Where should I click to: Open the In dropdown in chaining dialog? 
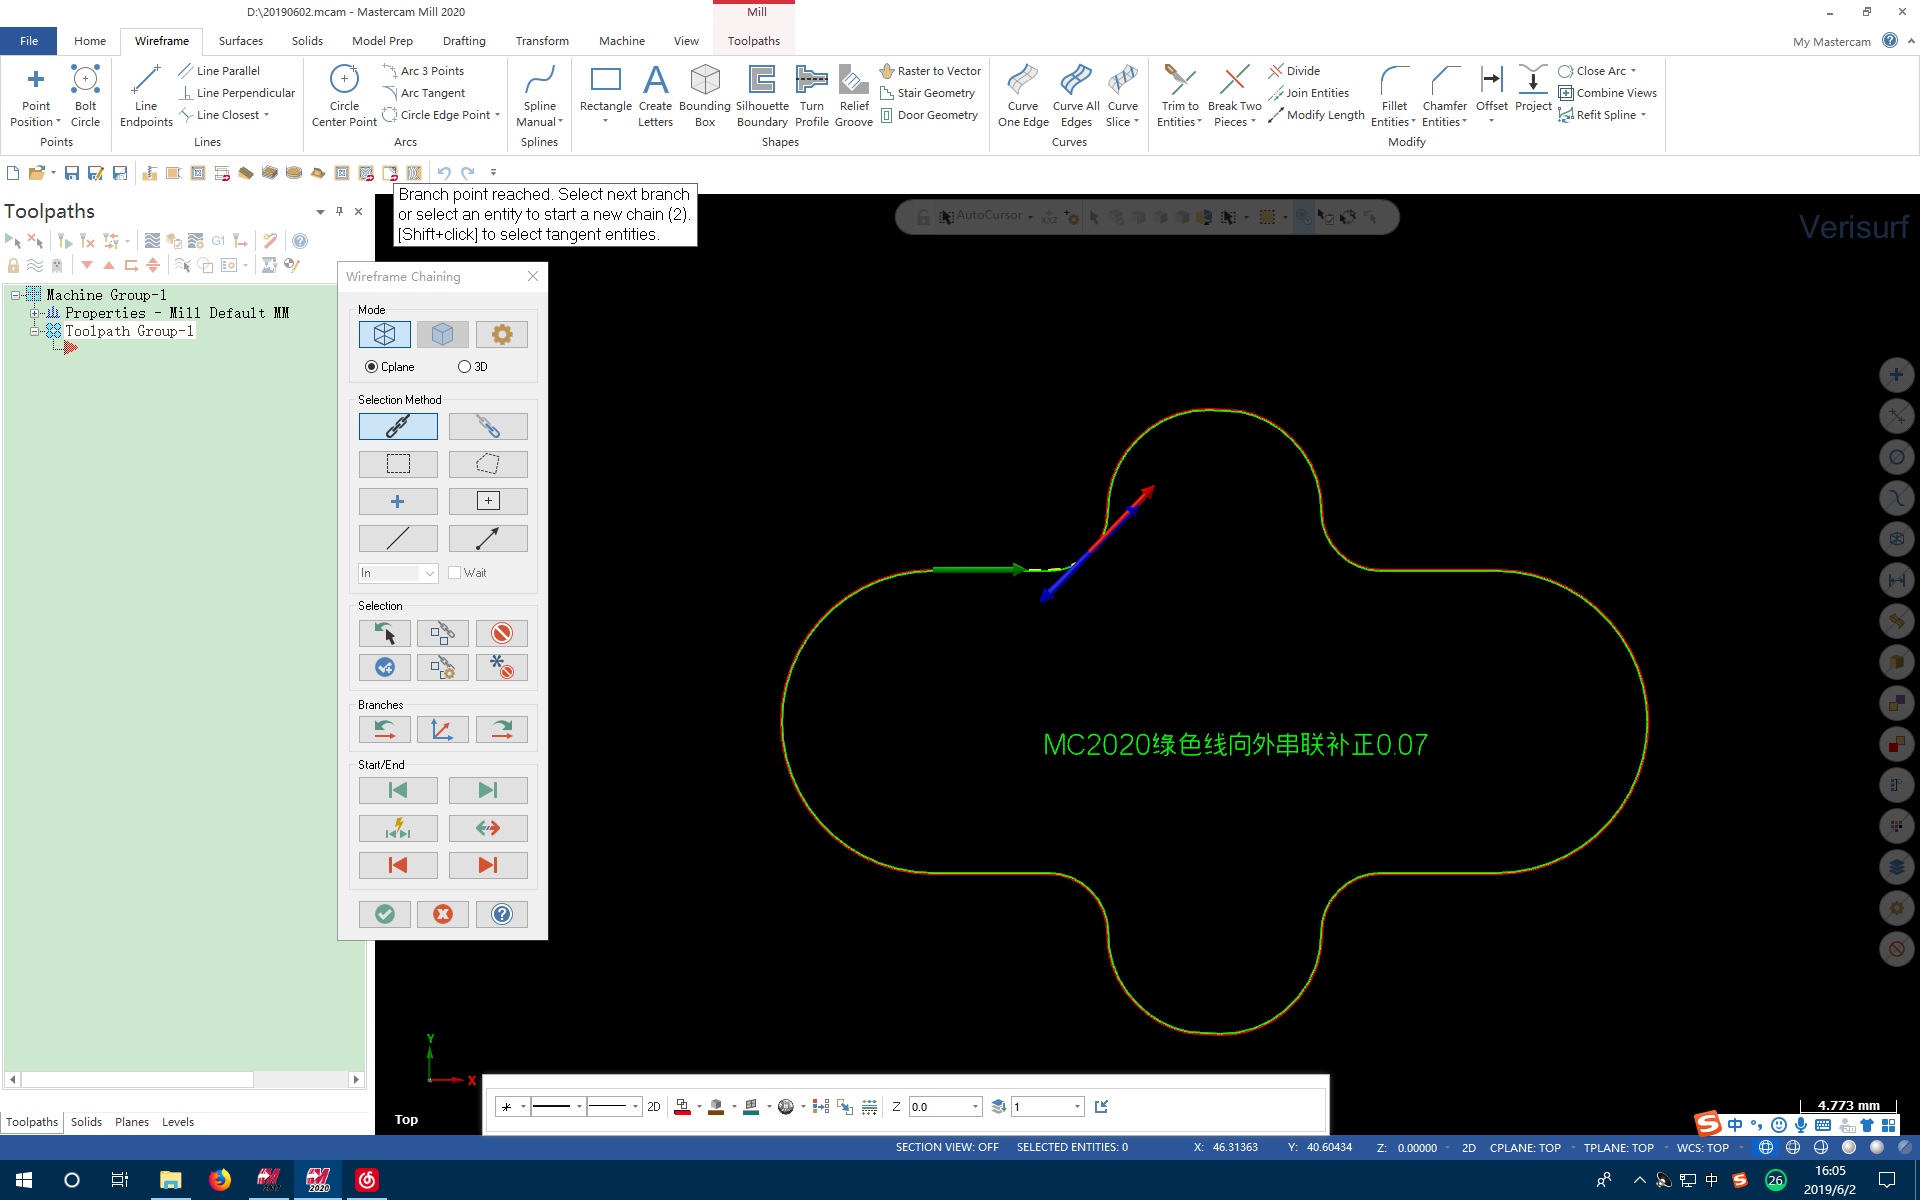coord(429,573)
